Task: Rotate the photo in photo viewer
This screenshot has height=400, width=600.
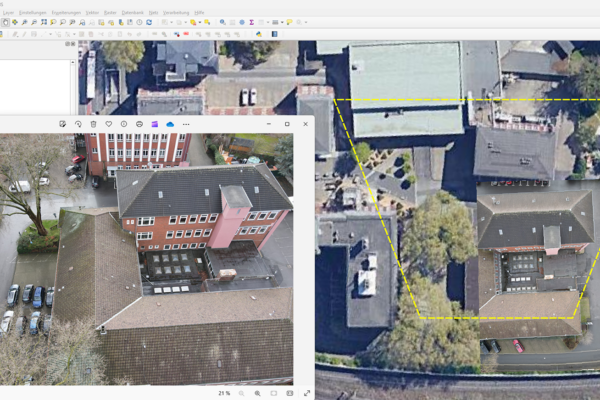Action: click(78, 124)
